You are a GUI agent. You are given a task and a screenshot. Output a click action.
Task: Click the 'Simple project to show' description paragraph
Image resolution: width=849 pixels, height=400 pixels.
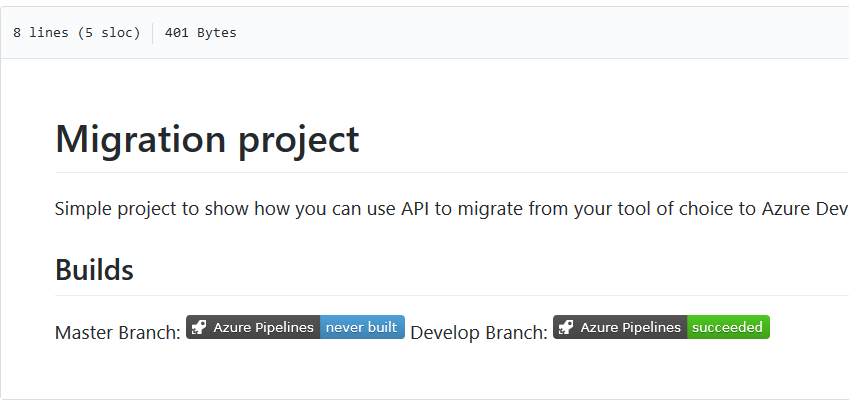click(452, 209)
